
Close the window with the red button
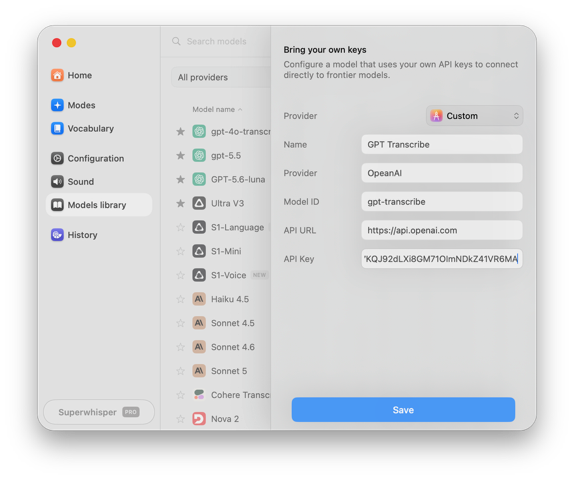pos(57,43)
